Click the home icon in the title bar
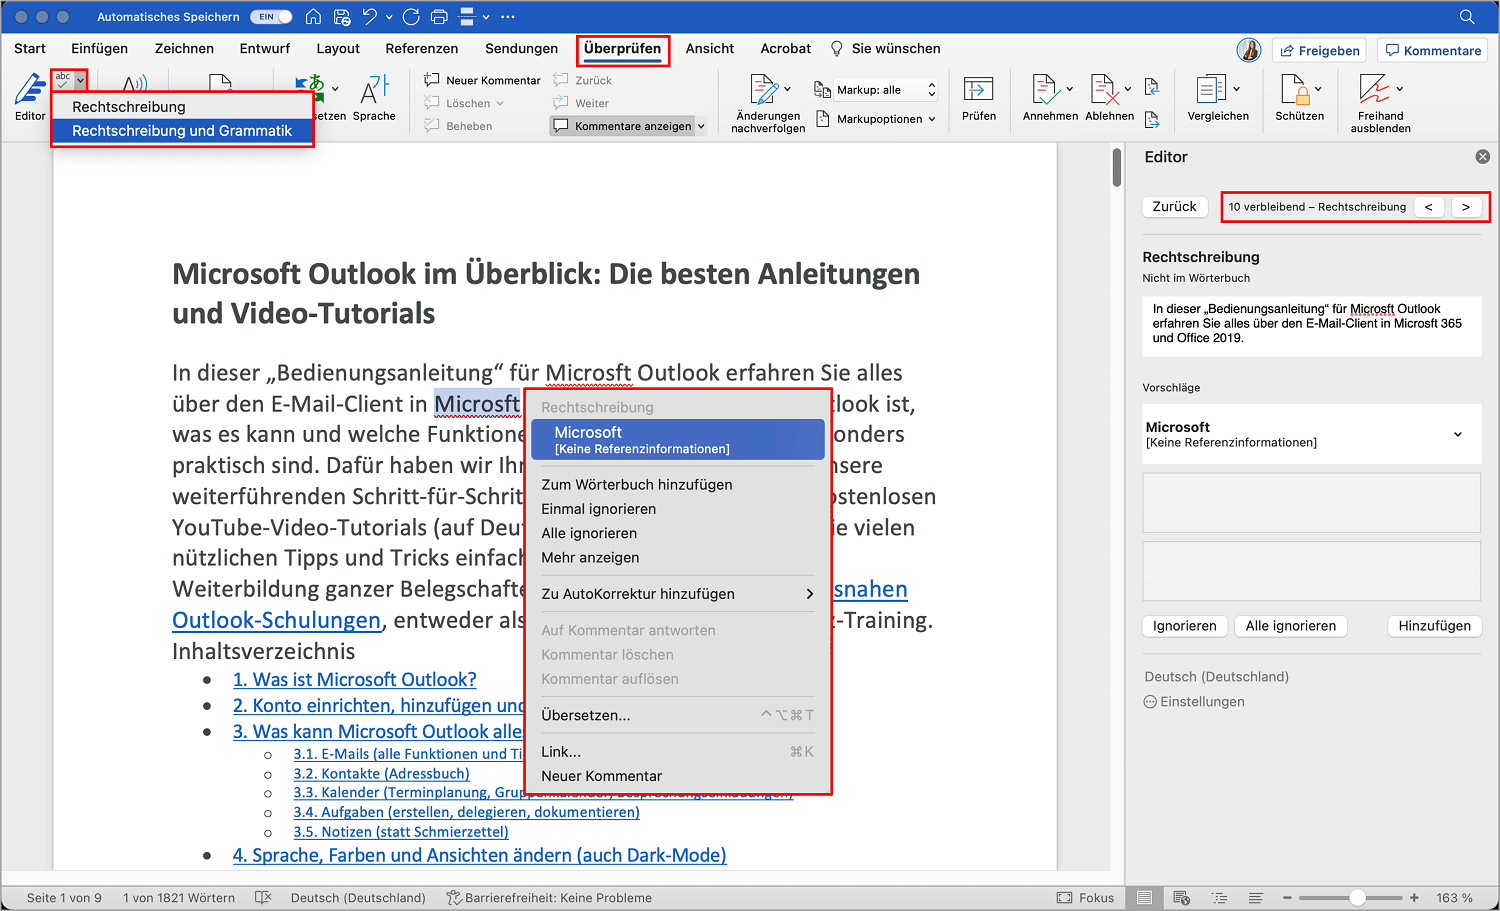Image resolution: width=1500 pixels, height=911 pixels. click(313, 17)
